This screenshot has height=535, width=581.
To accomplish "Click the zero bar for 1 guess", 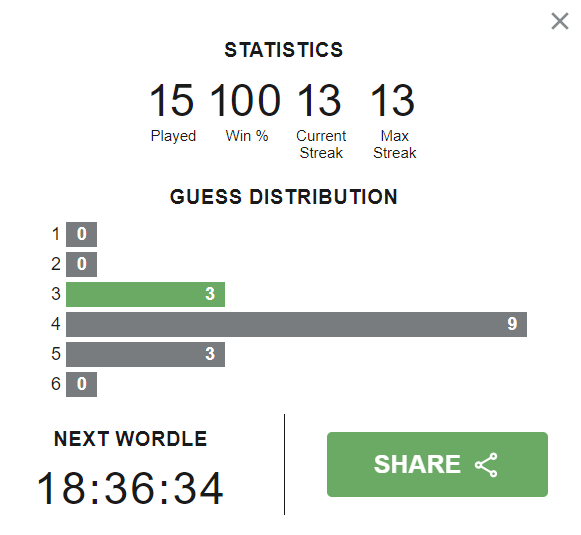I will click(82, 234).
